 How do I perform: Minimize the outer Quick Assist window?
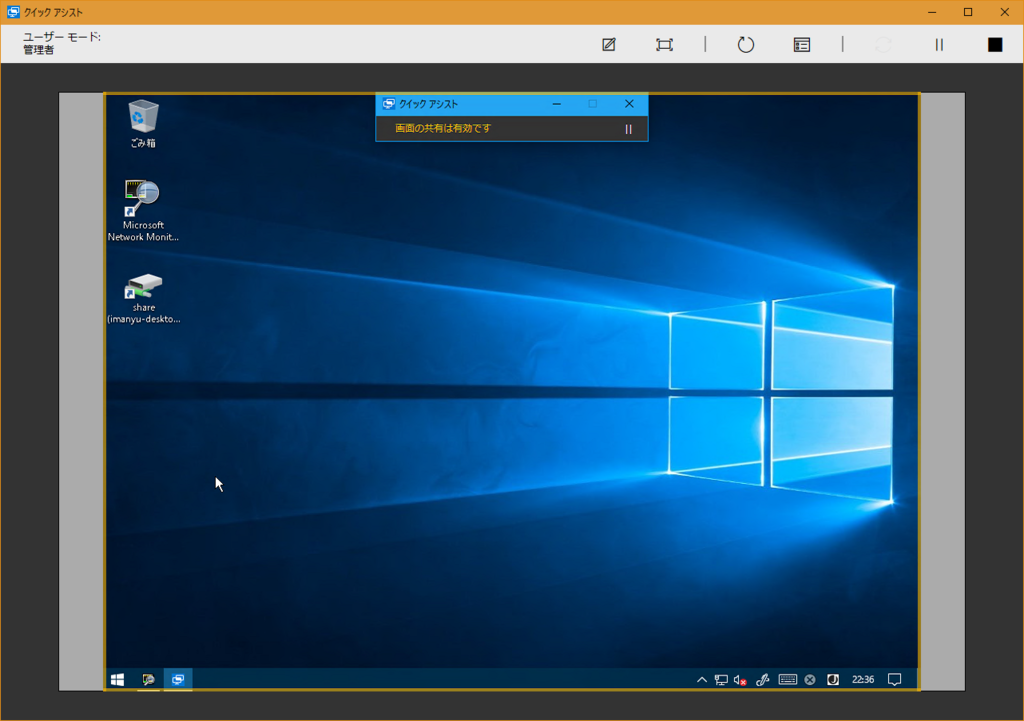coord(932,12)
